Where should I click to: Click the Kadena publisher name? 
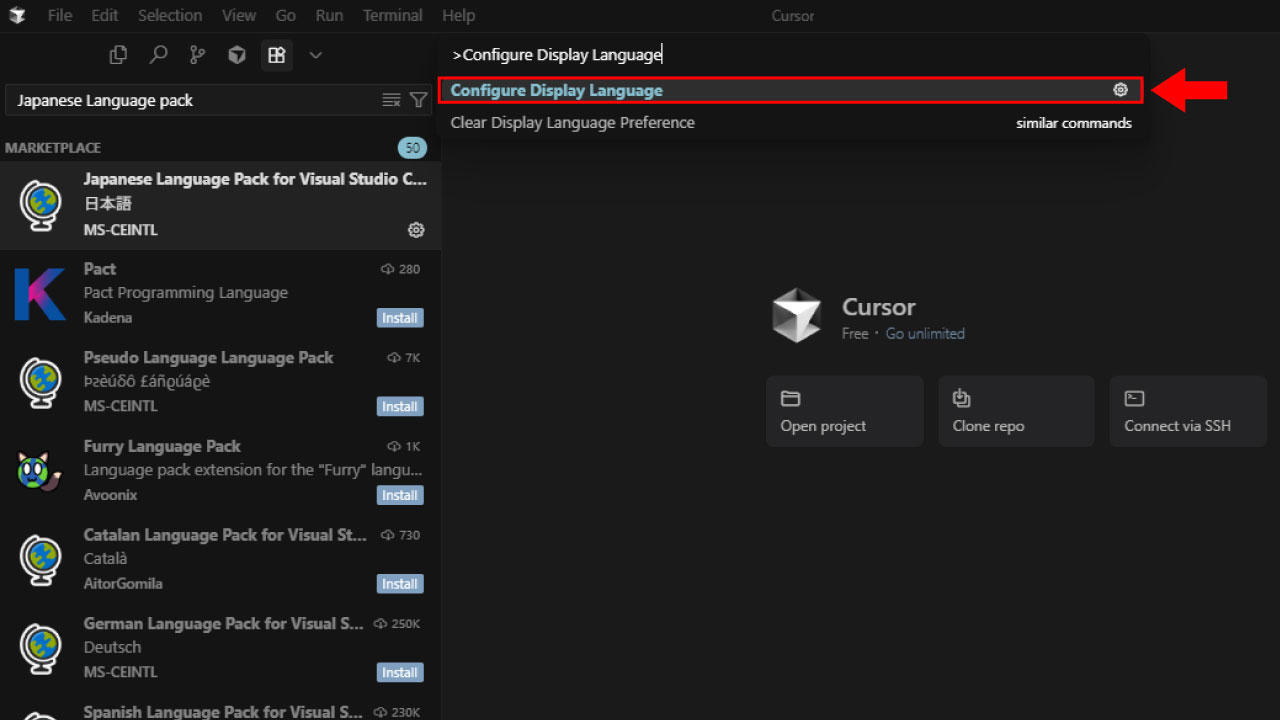pos(108,317)
